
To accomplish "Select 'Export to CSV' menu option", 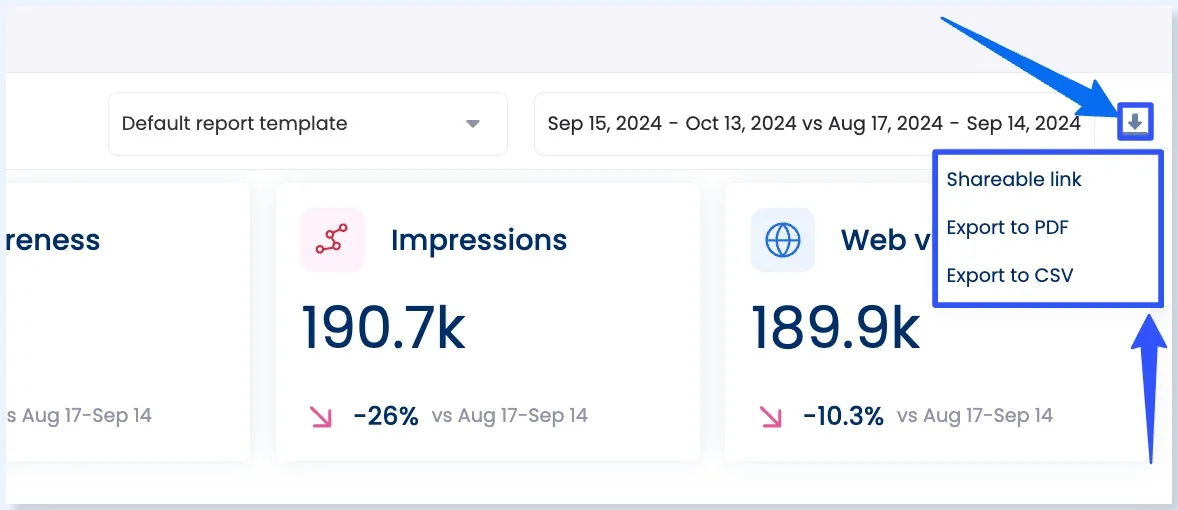I will click(x=1010, y=275).
